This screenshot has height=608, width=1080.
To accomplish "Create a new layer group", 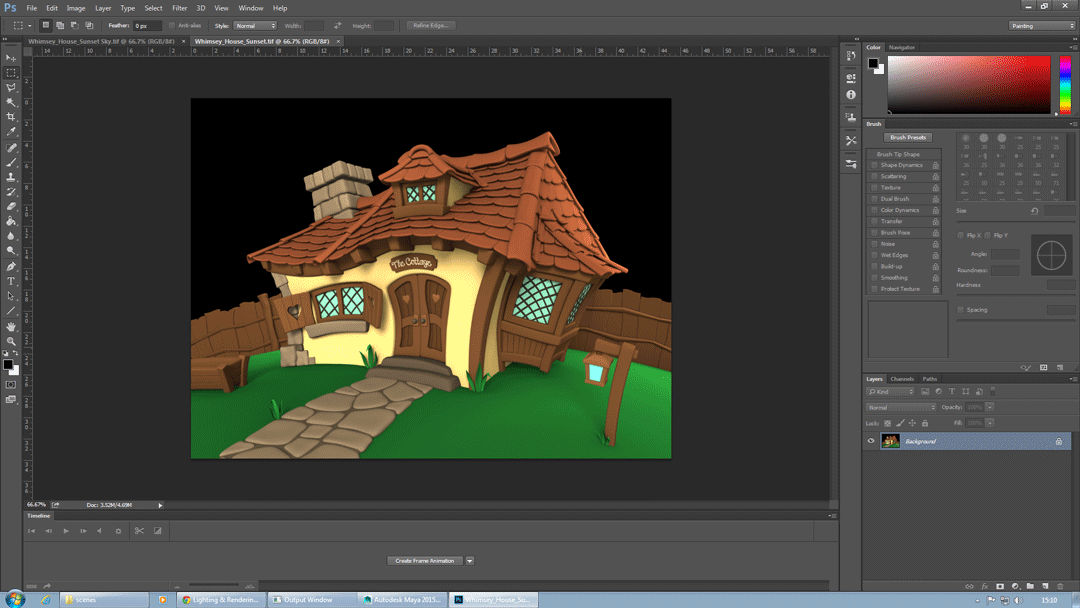I will (1030, 586).
